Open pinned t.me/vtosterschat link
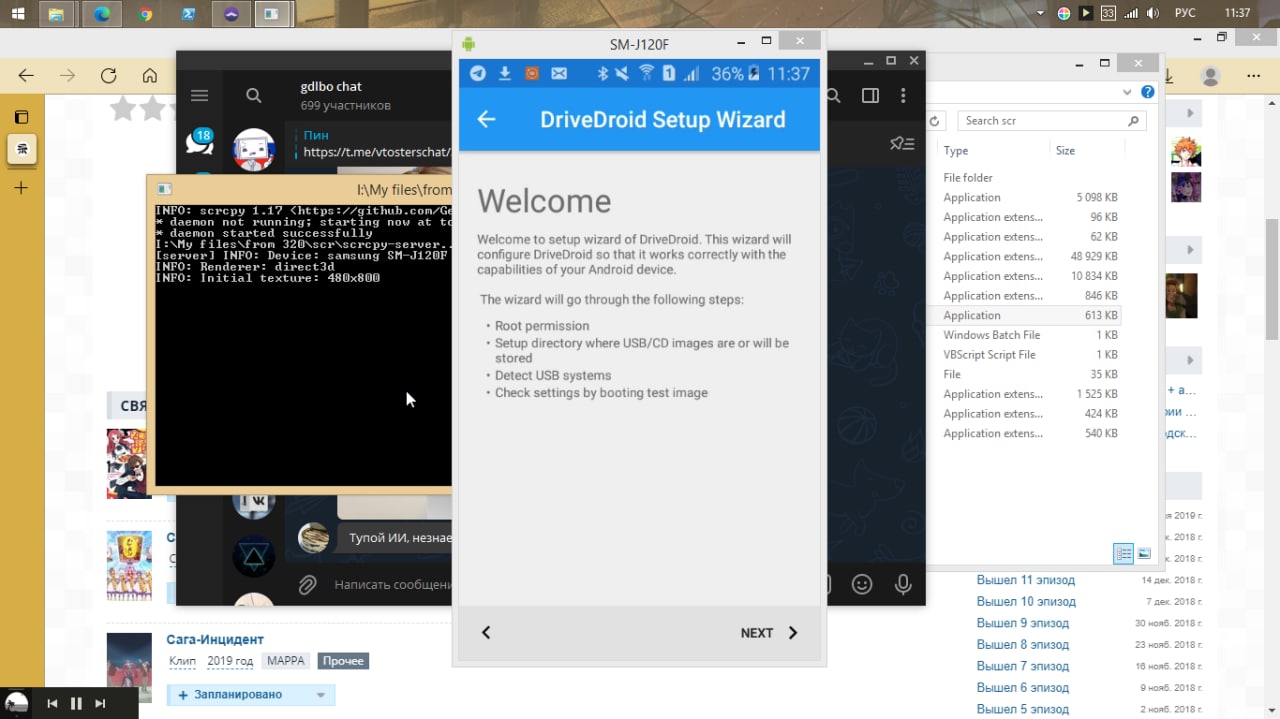This screenshot has width=1280, height=719. (377, 153)
